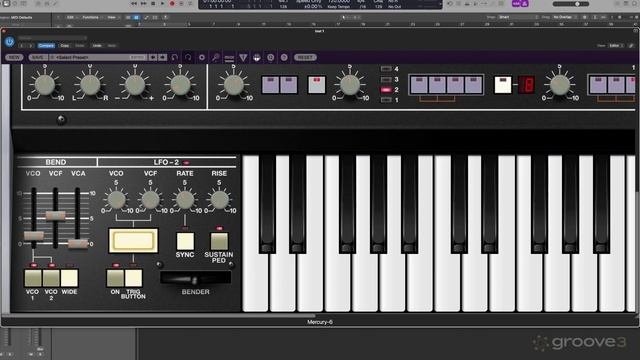Adjust the Logic master volume slider
The height and width of the screenshot is (360, 640).
[x=571, y=4]
